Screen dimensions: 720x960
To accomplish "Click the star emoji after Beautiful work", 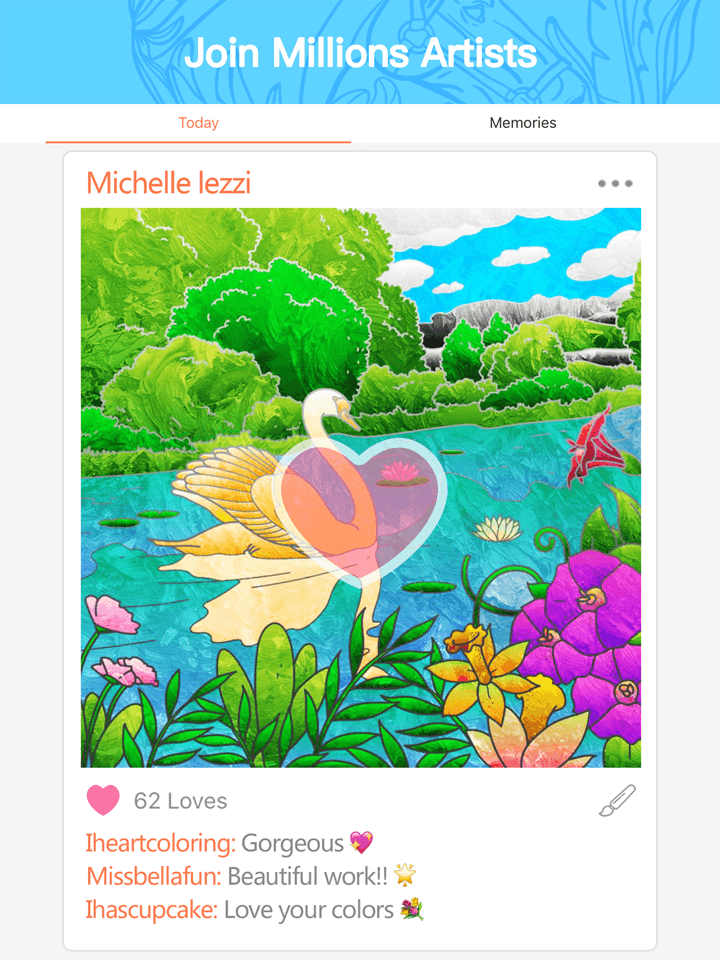I will (405, 875).
